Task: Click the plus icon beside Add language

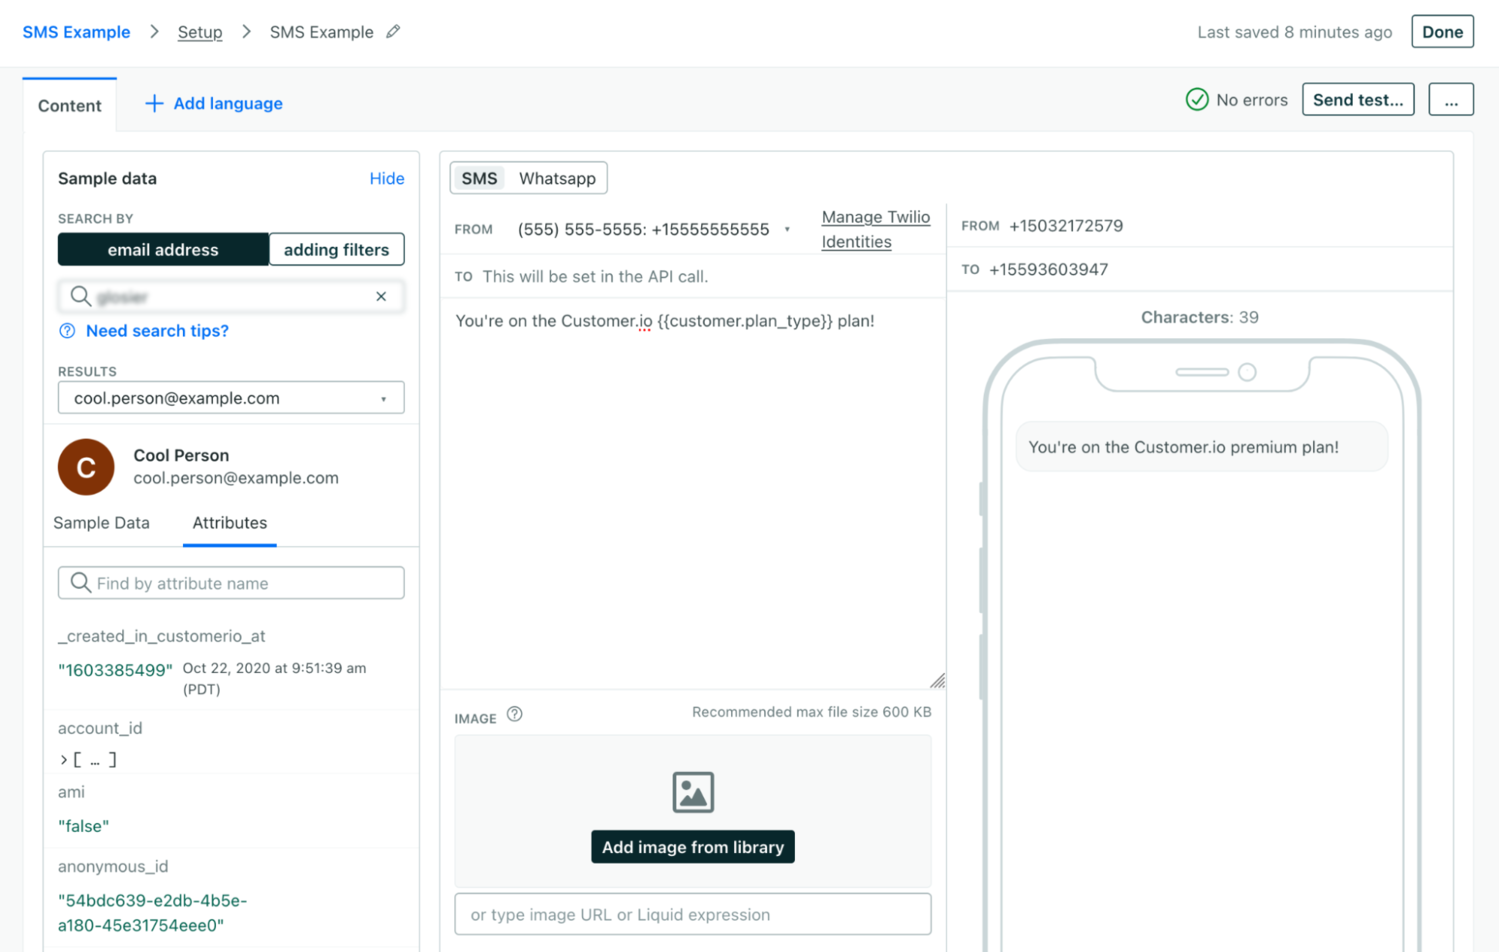Action: tap(154, 103)
